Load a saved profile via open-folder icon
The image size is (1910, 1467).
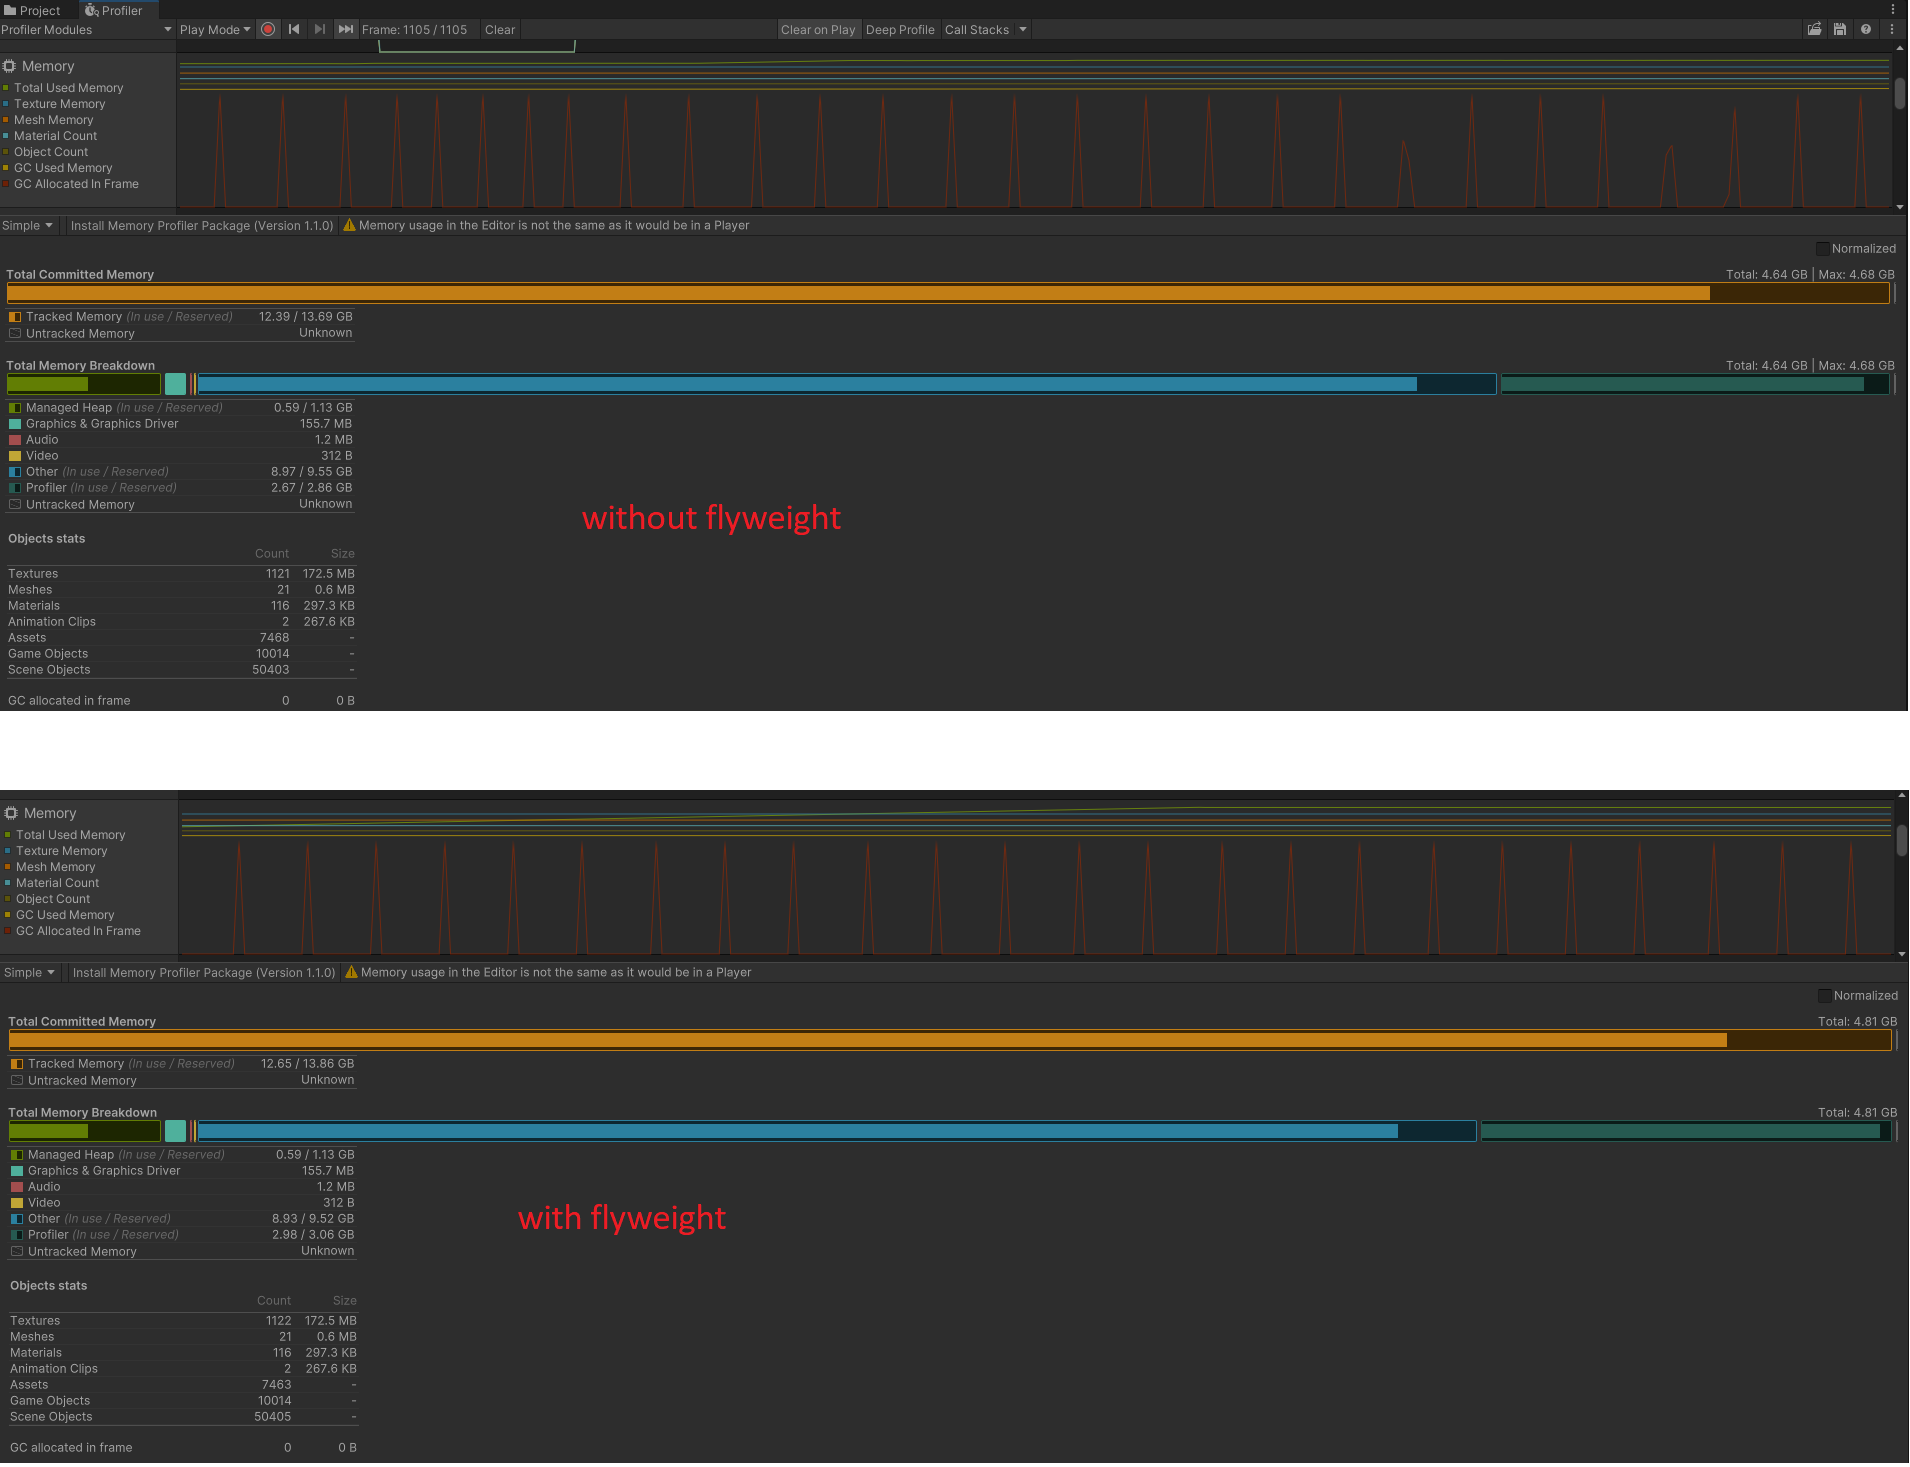pyautogui.click(x=1815, y=29)
